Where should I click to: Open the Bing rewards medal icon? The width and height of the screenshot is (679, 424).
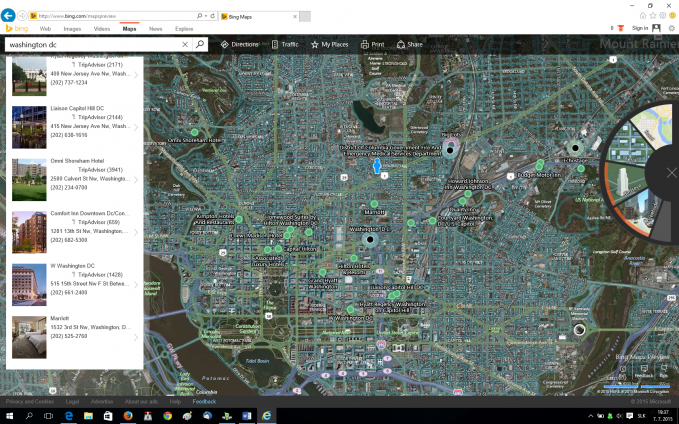(x=621, y=28)
